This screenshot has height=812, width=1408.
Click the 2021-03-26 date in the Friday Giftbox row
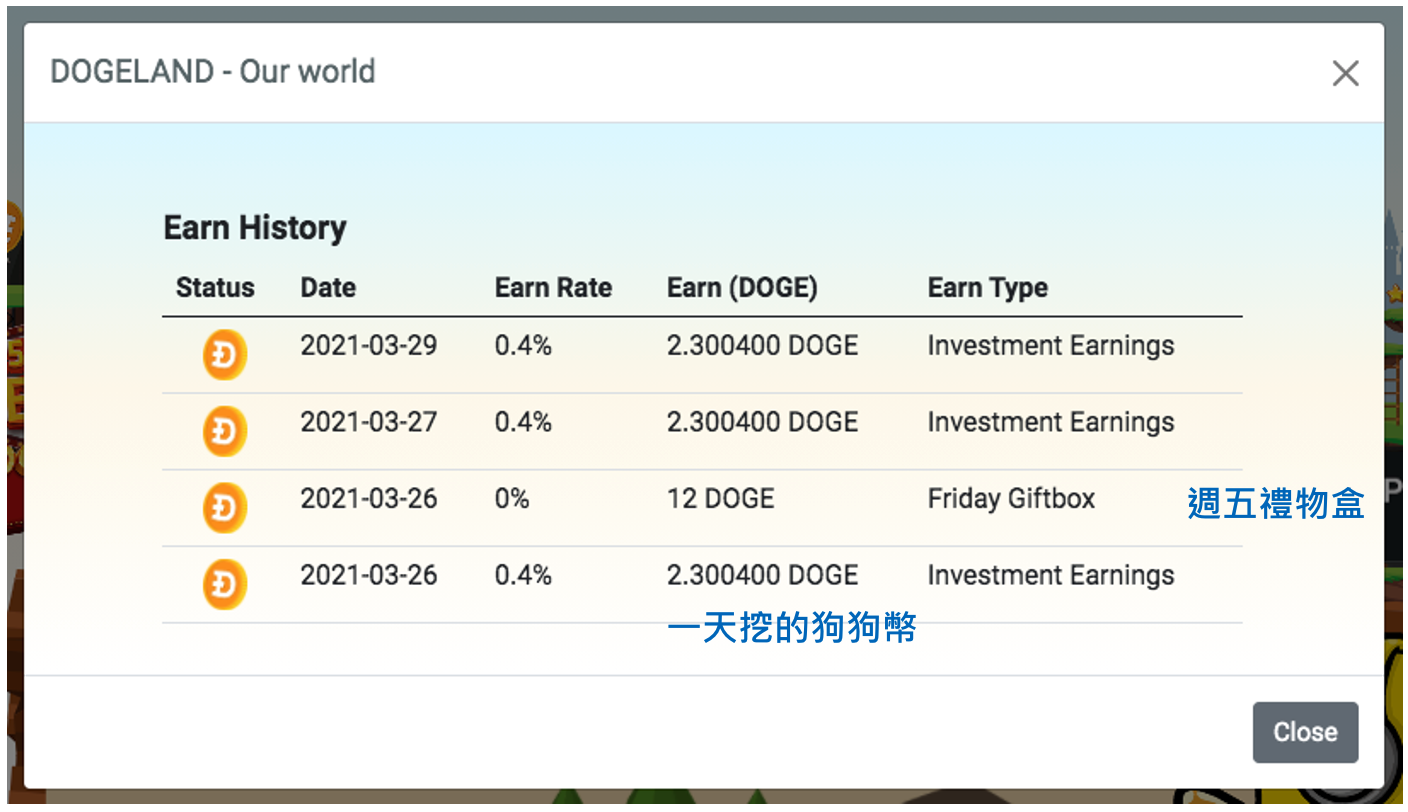pos(369,498)
